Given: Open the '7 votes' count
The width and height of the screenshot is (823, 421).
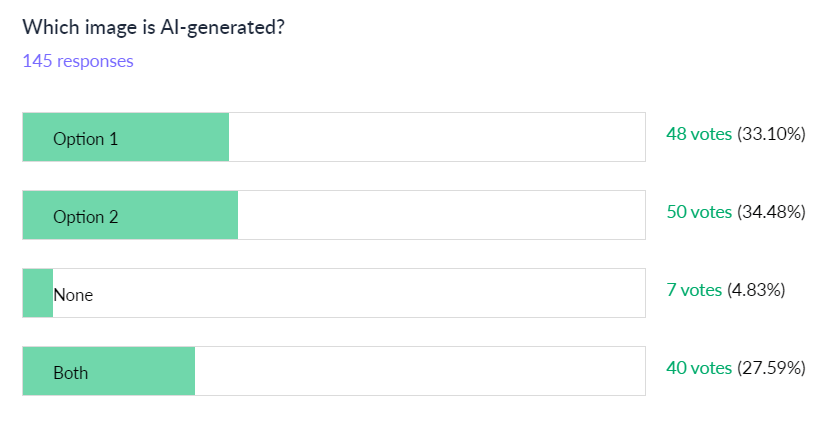Looking at the screenshot, I should [694, 290].
